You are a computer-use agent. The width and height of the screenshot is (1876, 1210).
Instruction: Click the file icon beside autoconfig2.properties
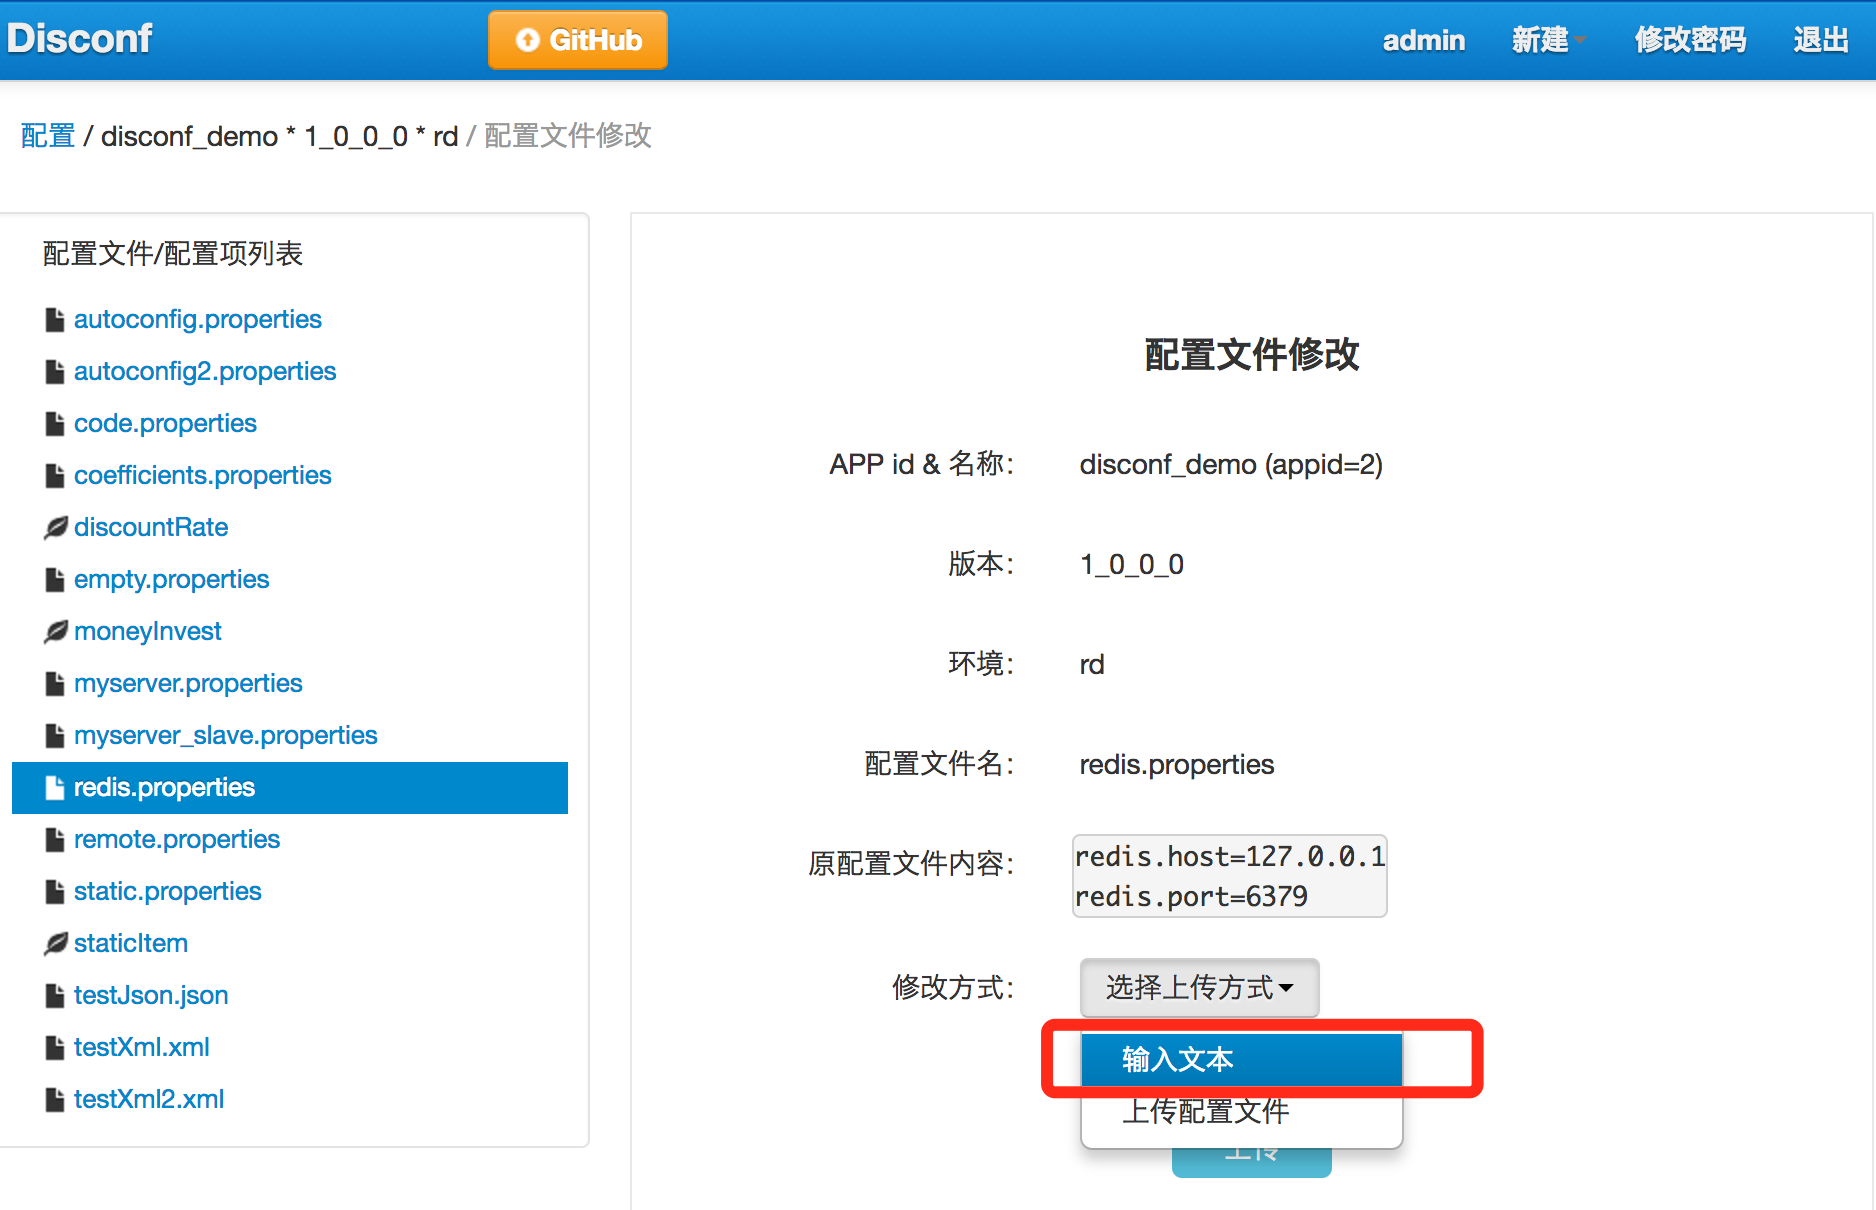[x=55, y=372]
